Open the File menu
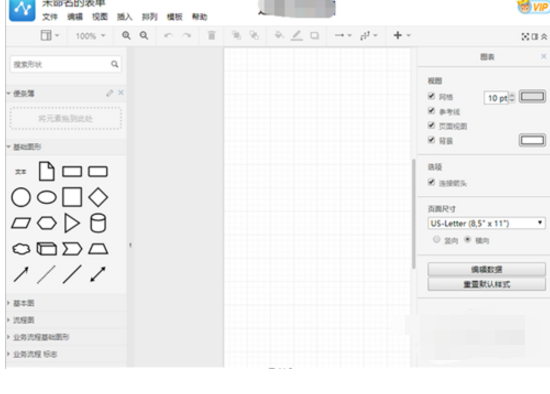550x394 pixels. click(49, 17)
